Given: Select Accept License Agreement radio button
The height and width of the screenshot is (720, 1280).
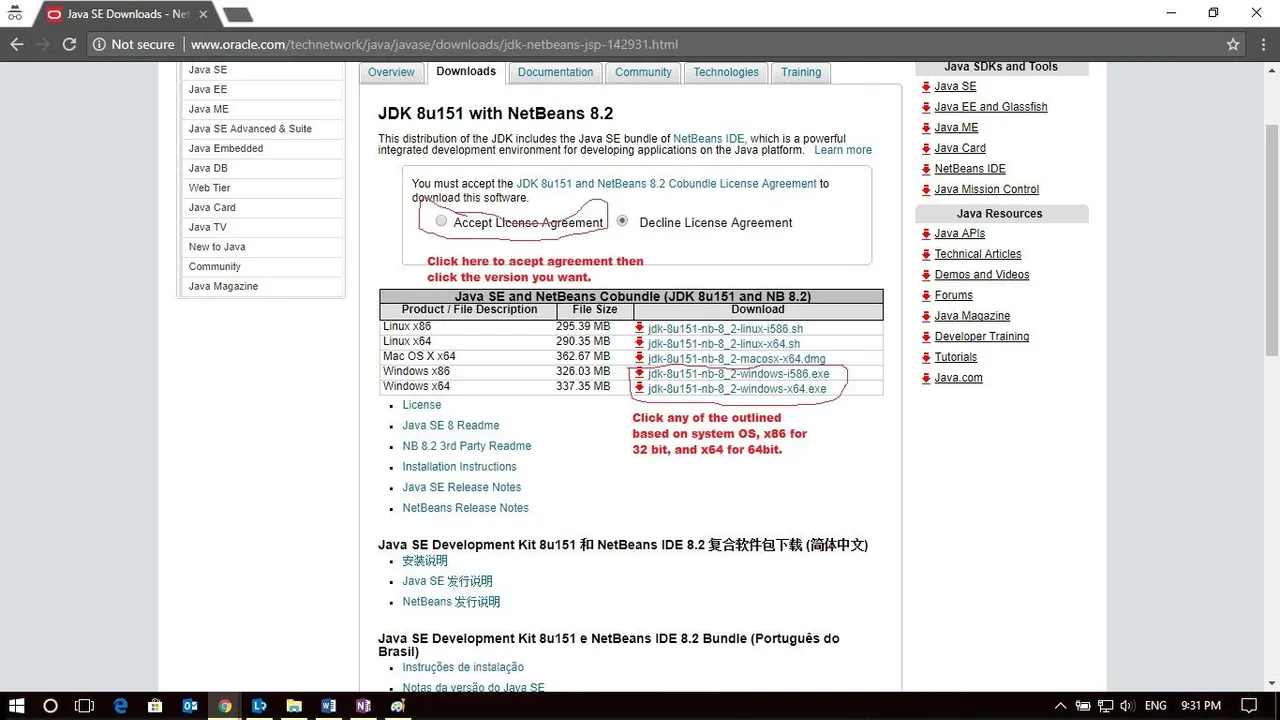Looking at the screenshot, I should click(x=441, y=221).
